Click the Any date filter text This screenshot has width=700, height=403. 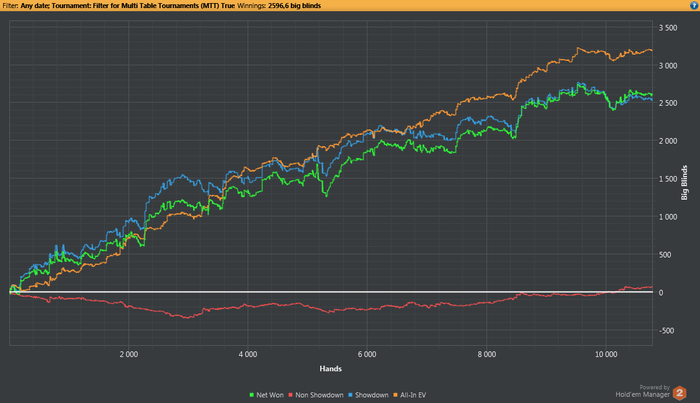(34, 6)
